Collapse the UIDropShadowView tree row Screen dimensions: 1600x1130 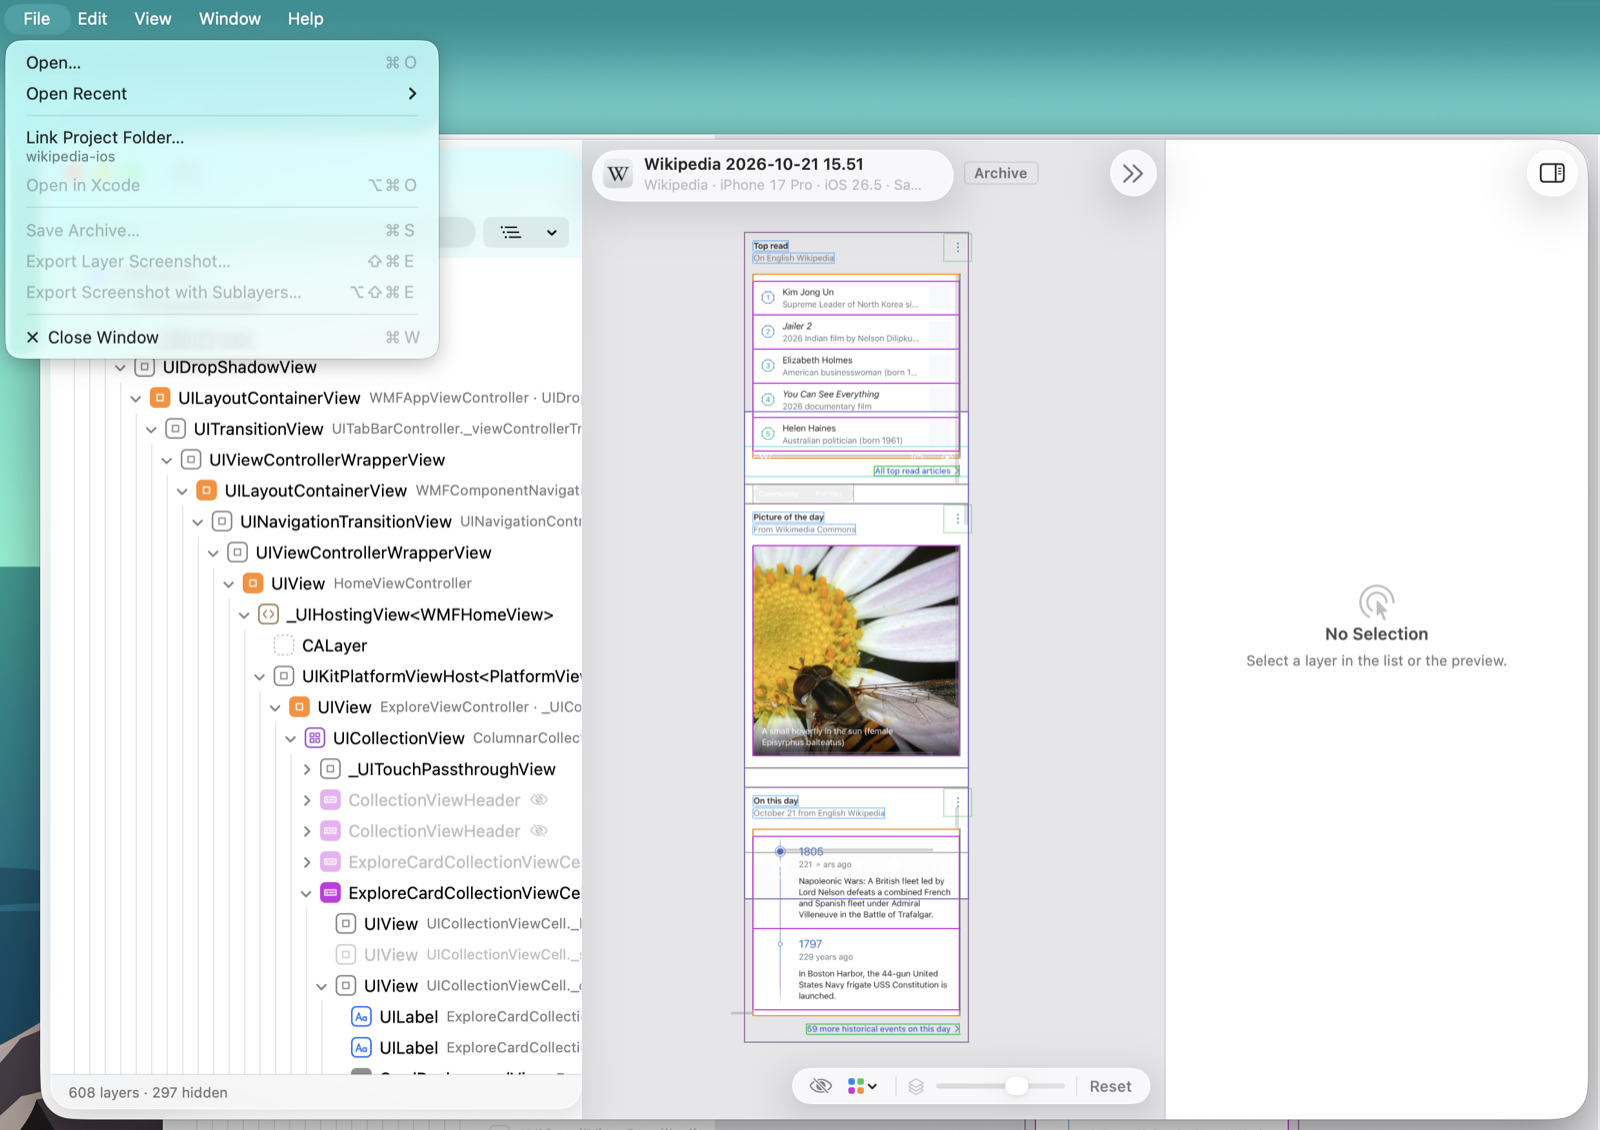click(x=120, y=368)
